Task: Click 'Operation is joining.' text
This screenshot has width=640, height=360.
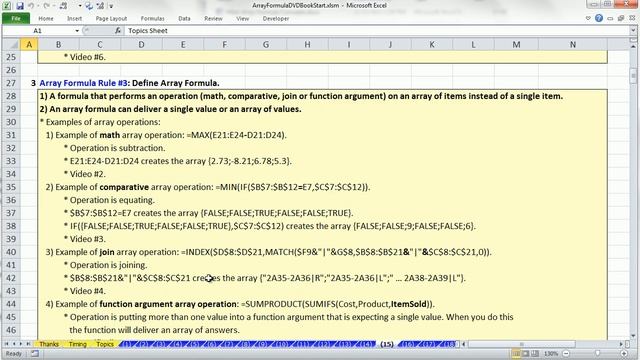Action: 106,265
